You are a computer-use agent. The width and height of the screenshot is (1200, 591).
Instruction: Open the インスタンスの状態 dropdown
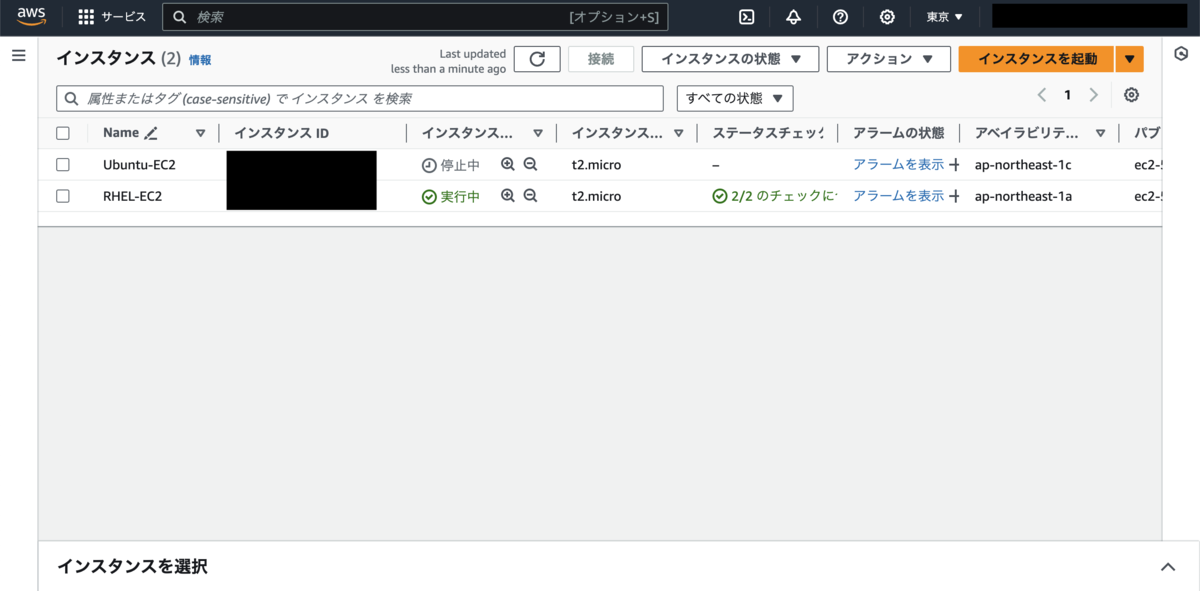730,59
